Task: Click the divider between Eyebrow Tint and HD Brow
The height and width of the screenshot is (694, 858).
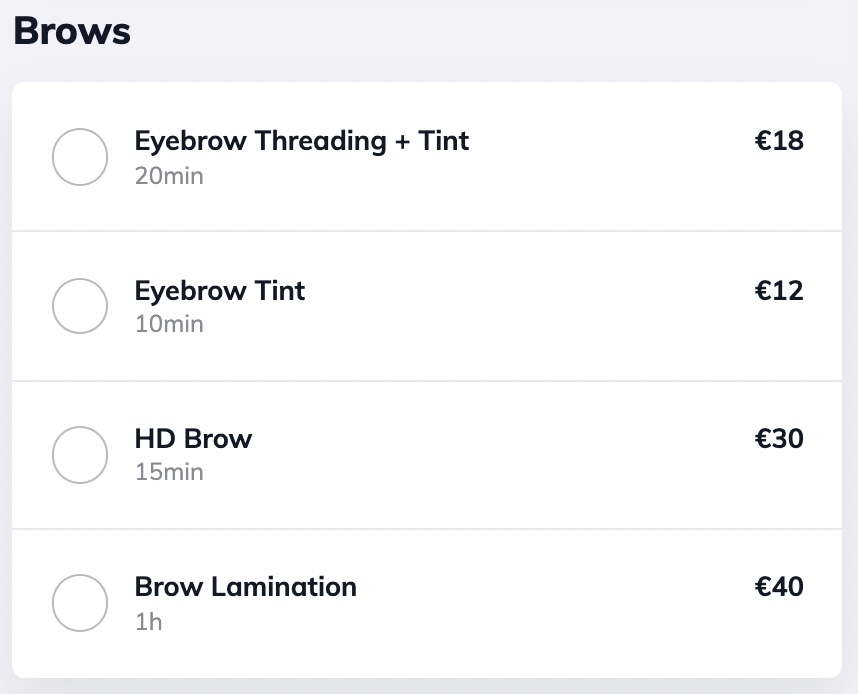Action: point(427,381)
